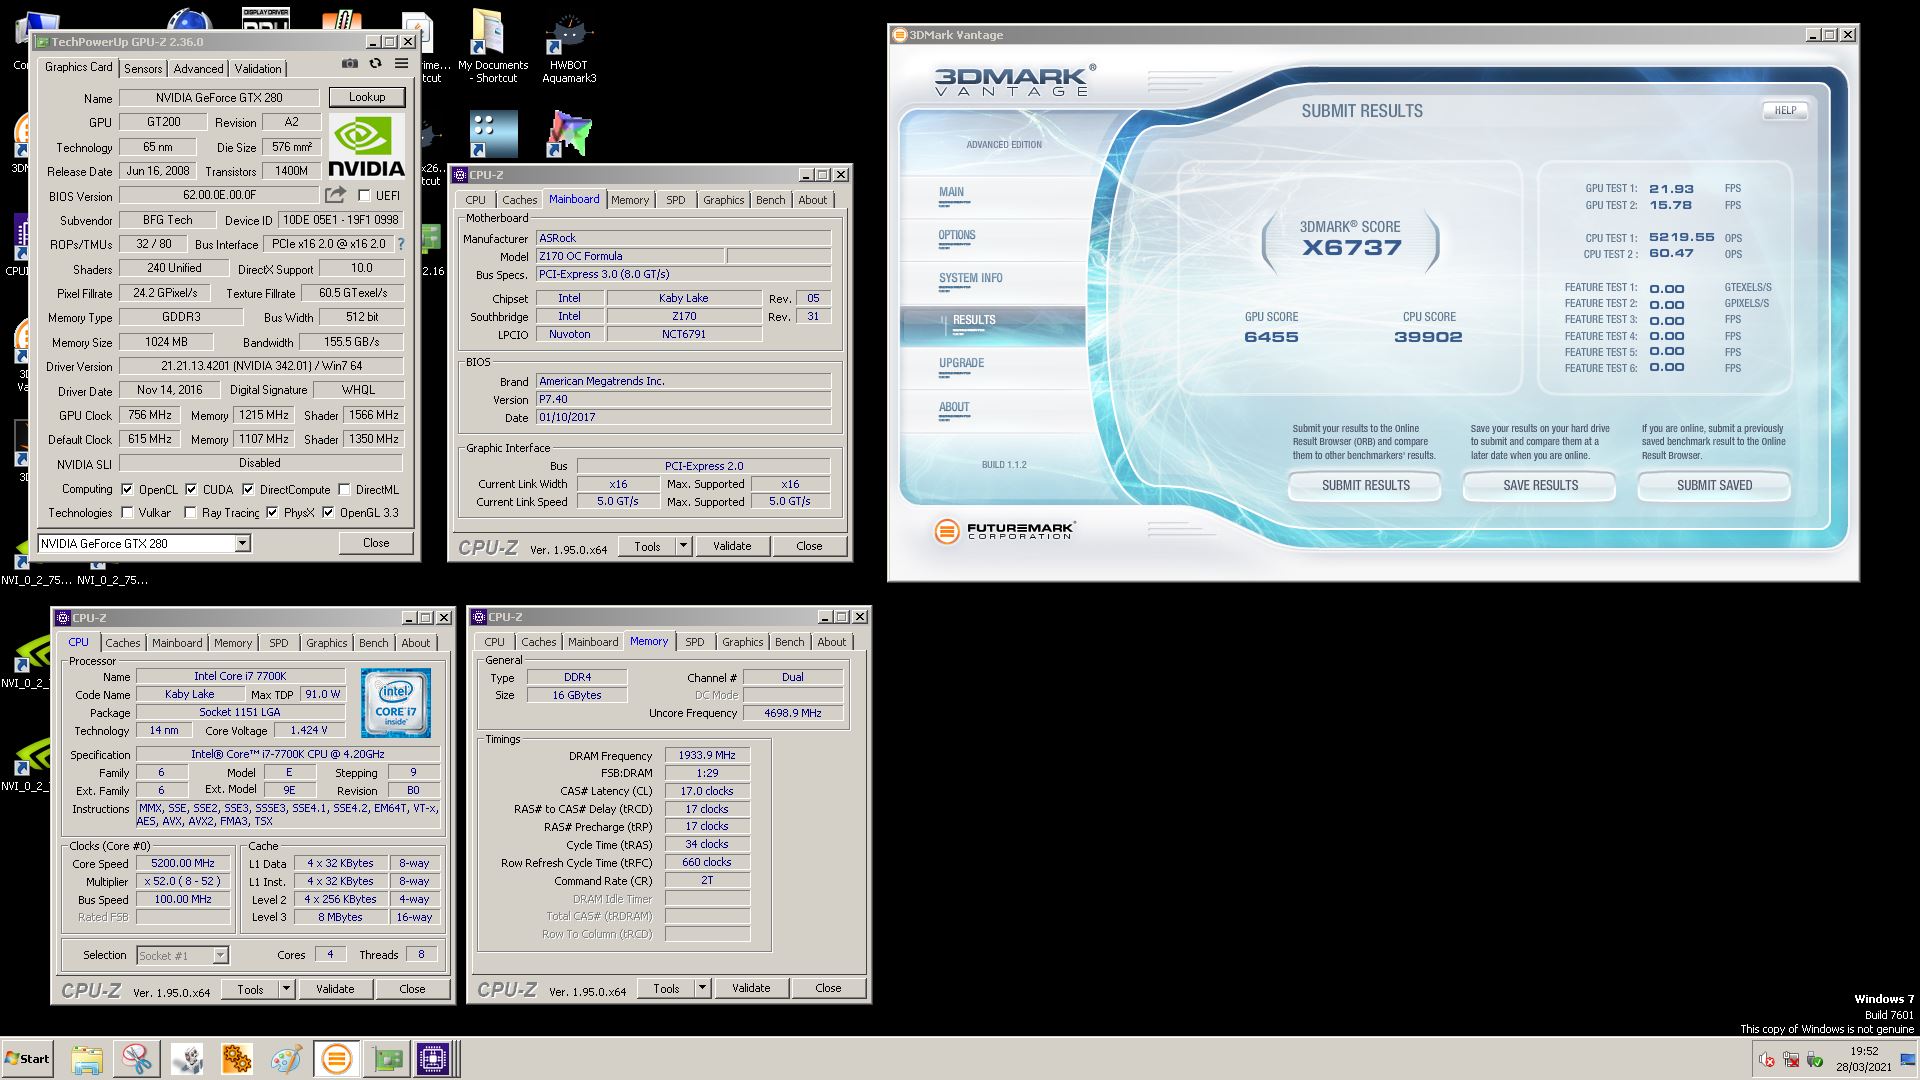Refresh GPU-Z data with the refresh icon
This screenshot has width=1920, height=1080.
coord(375,64)
